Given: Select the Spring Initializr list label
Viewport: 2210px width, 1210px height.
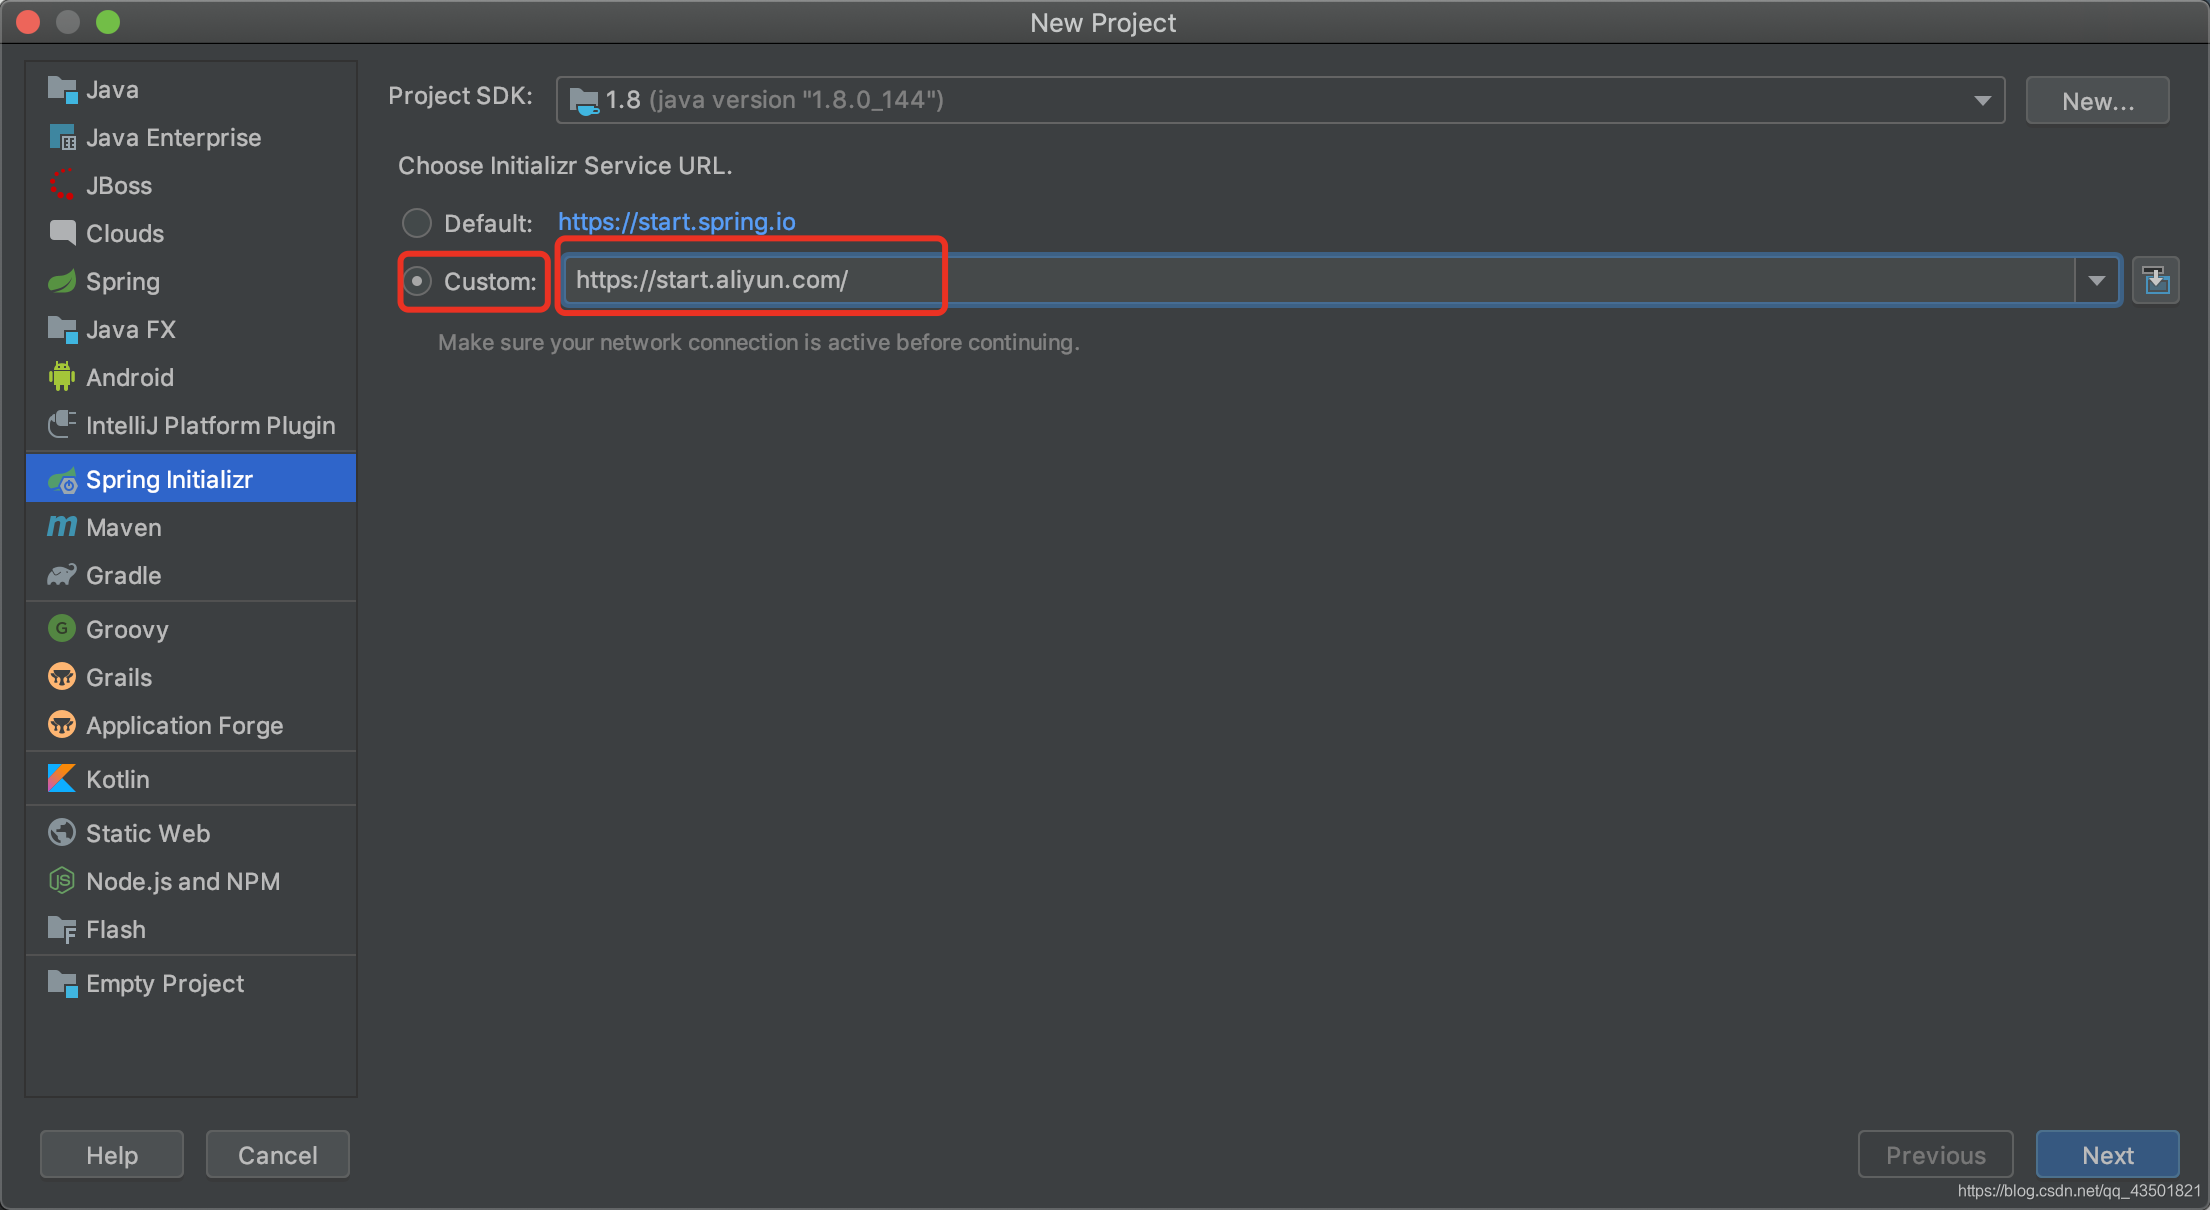Looking at the screenshot, I should click(x=170, y=480).
